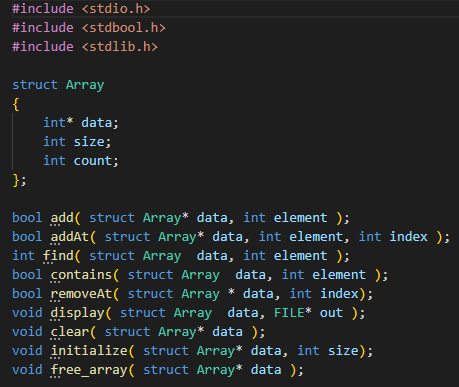Click the opening brace of struct Array

pyautogui.click(x=16, y=104)
